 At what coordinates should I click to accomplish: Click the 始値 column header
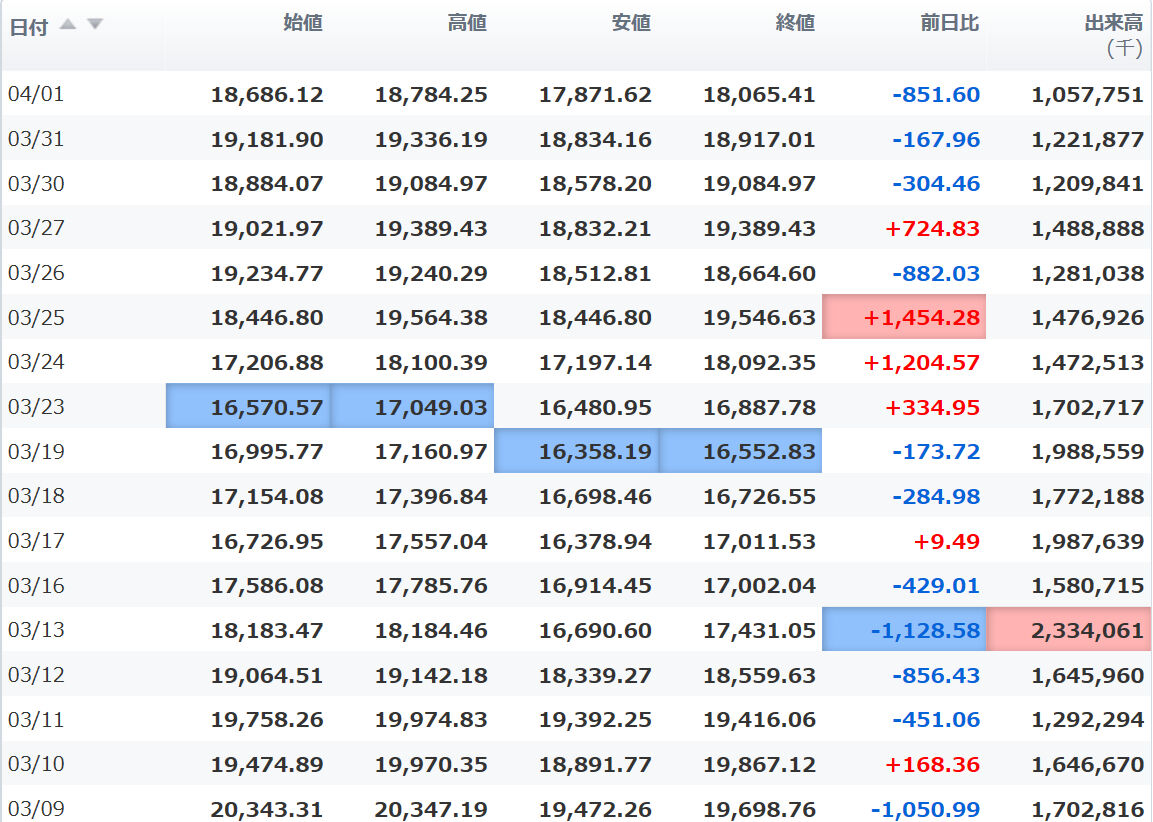coord(303,24)
